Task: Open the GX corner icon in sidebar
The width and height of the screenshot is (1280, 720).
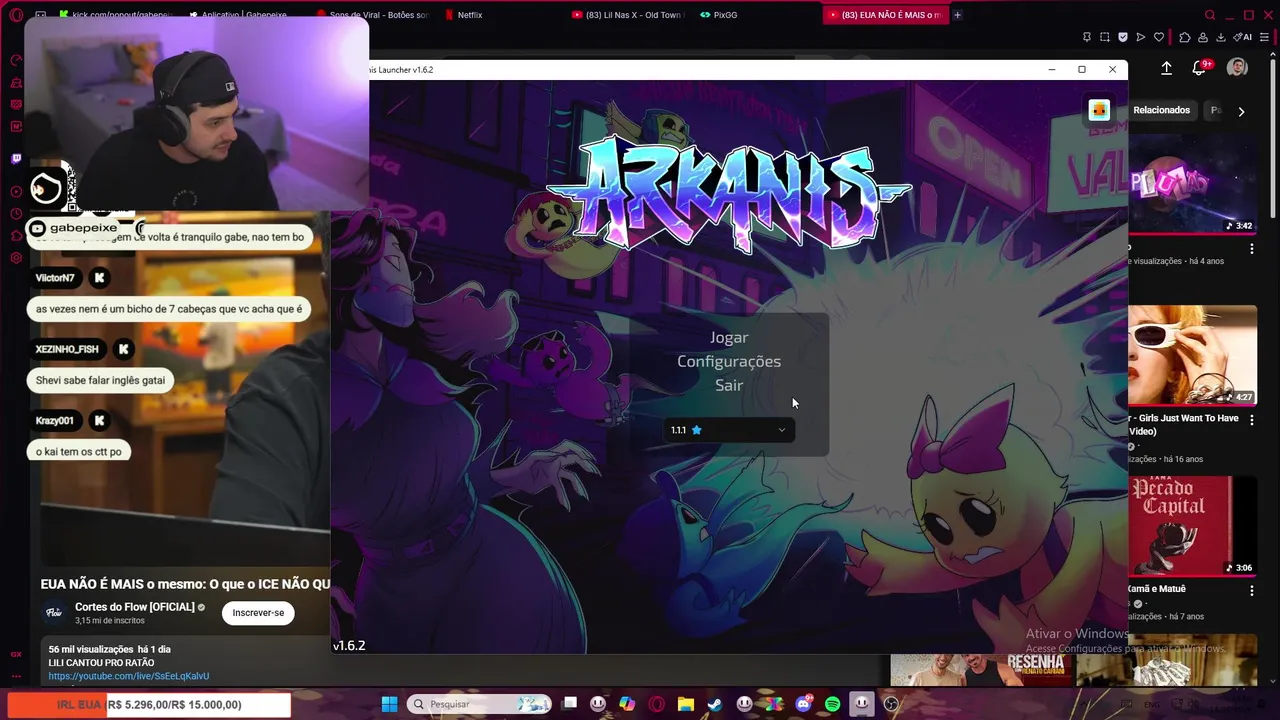Action: [x=16, y=653]
